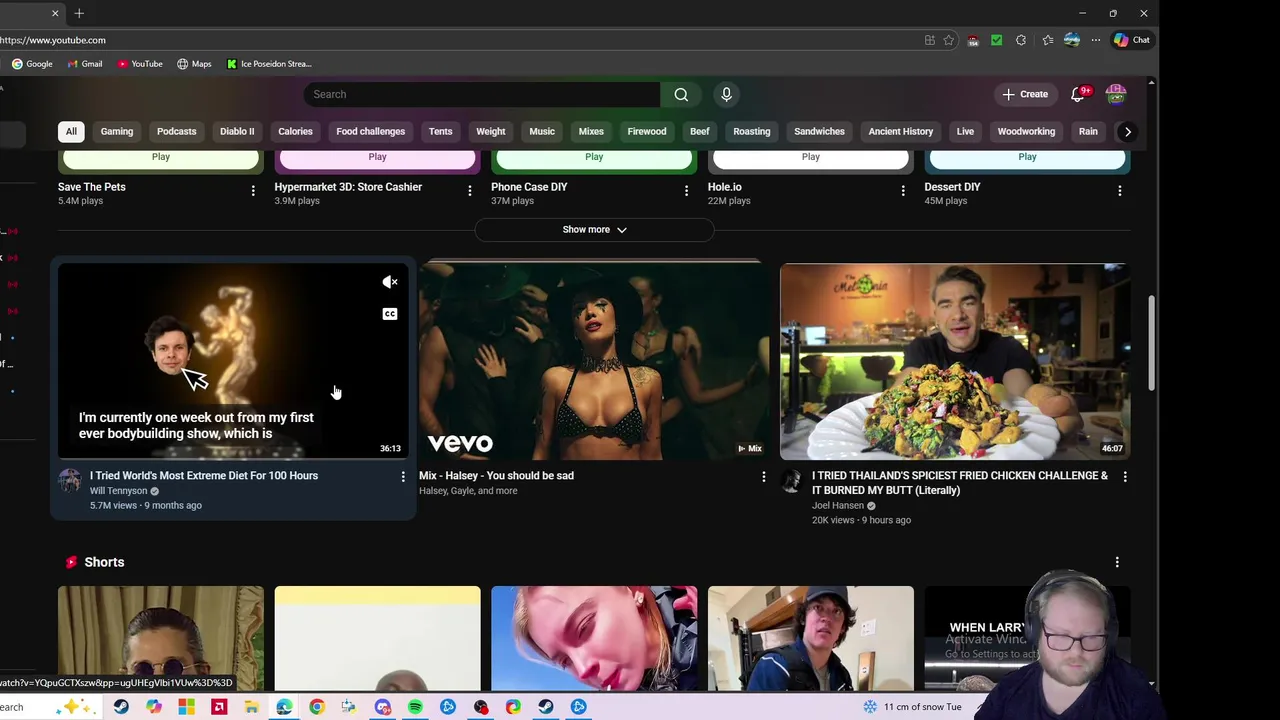Click the green checkmark extension icon
The height and width of the screenshot is (720, 1280).
coord(996,40)
